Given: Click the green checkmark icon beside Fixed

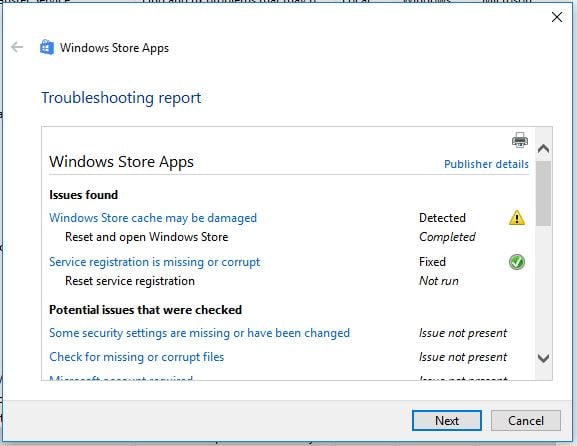Looking at the screenshot, I should (x=517, y=262).
